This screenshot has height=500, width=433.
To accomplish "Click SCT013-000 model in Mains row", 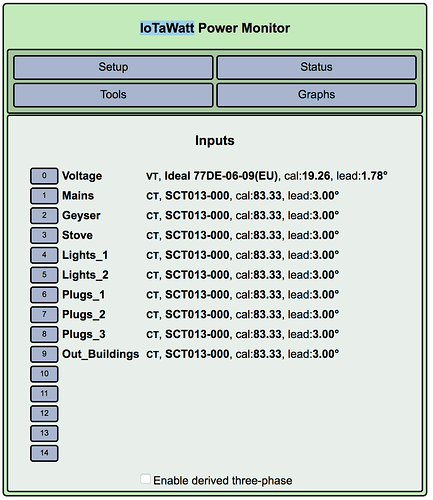I will coord(197,196).
